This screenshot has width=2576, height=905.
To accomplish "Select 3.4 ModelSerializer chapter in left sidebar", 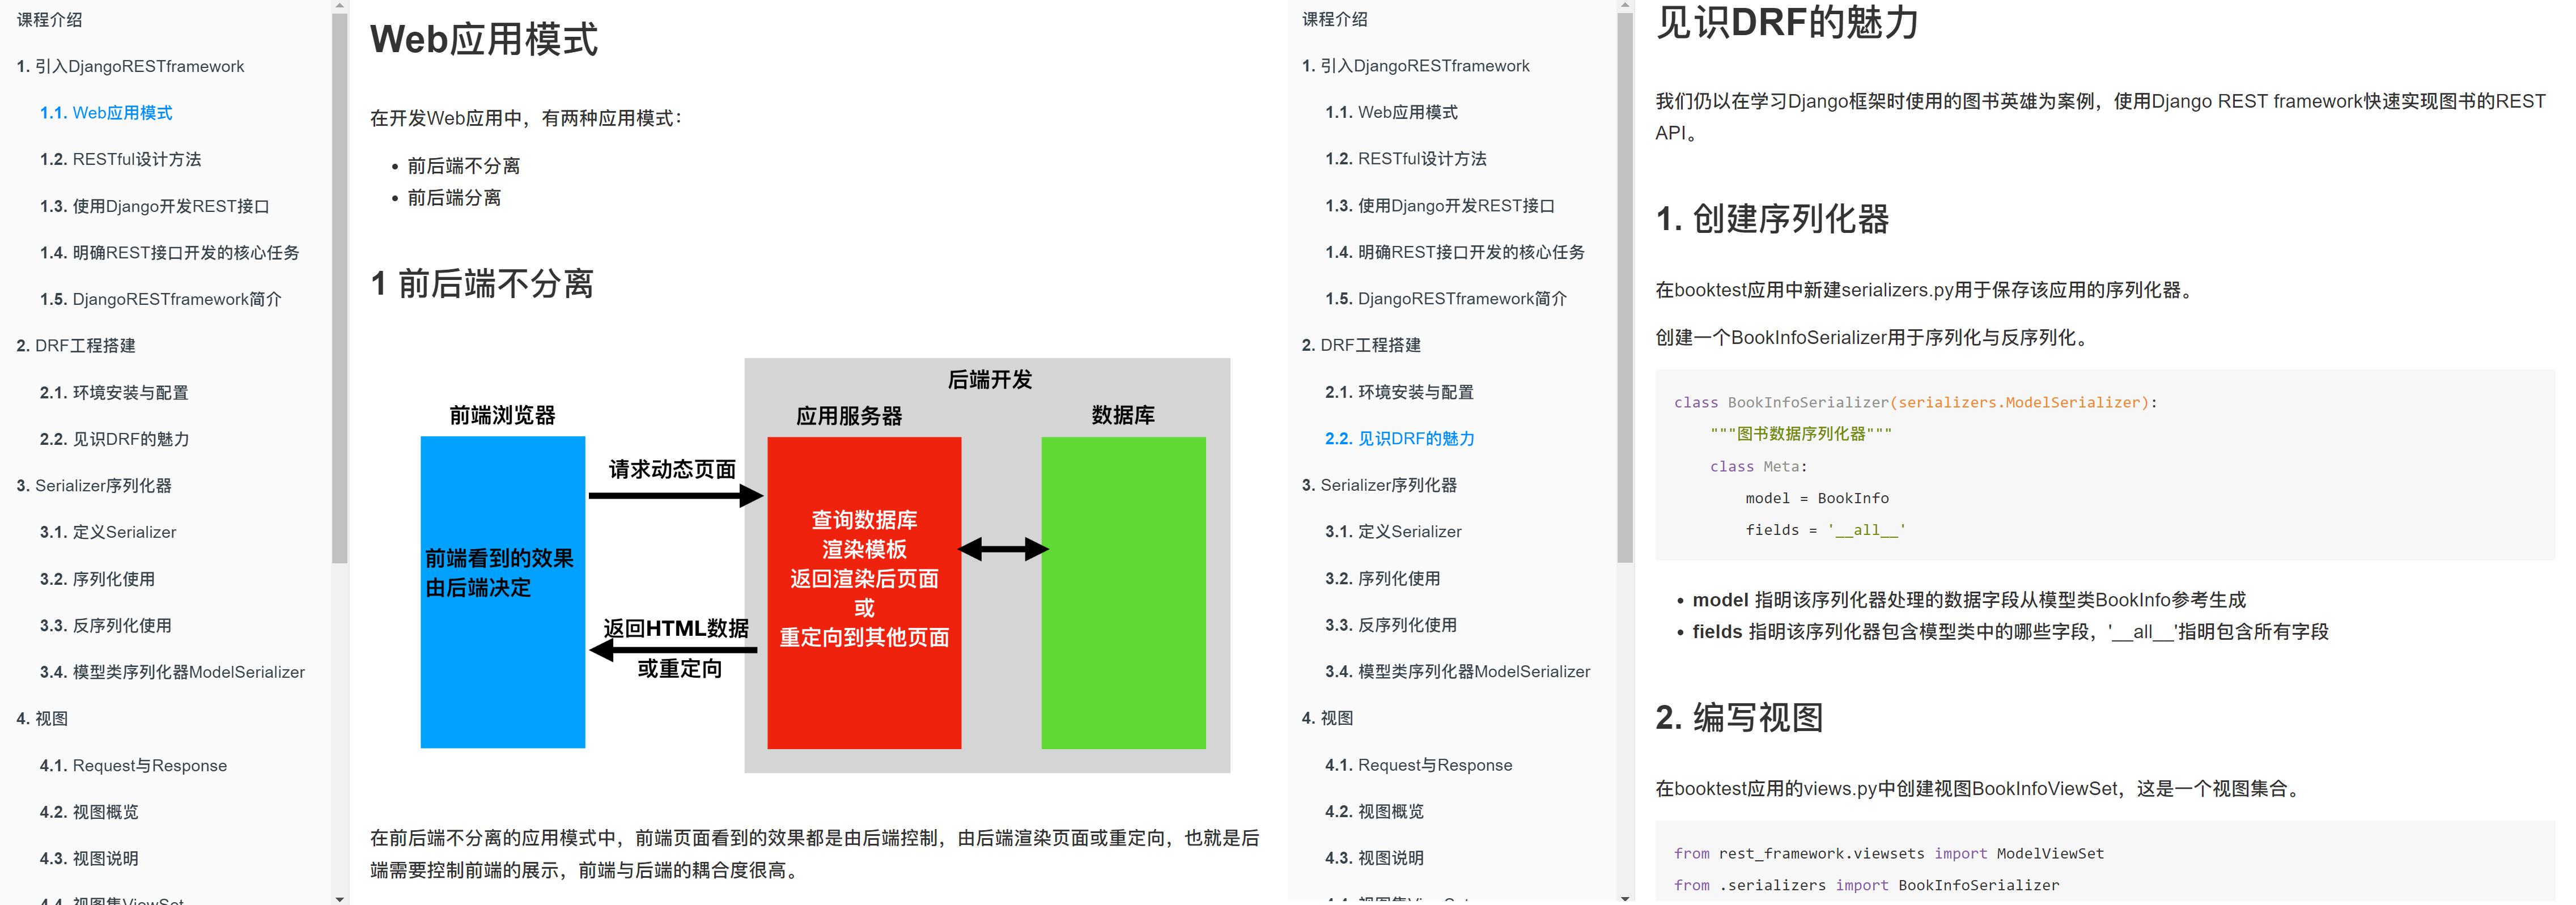I will point(172,672).
